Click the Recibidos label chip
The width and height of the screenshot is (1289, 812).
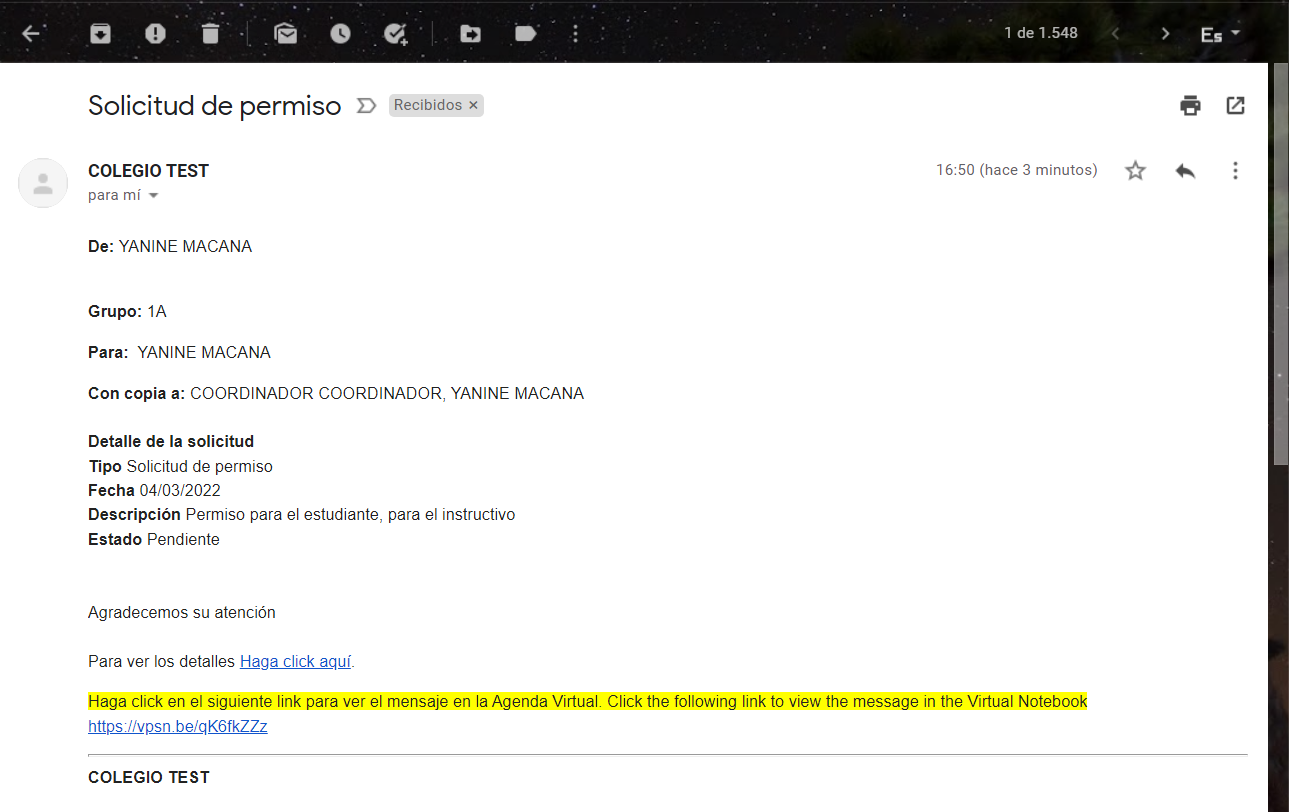click(x=428, y=105)
